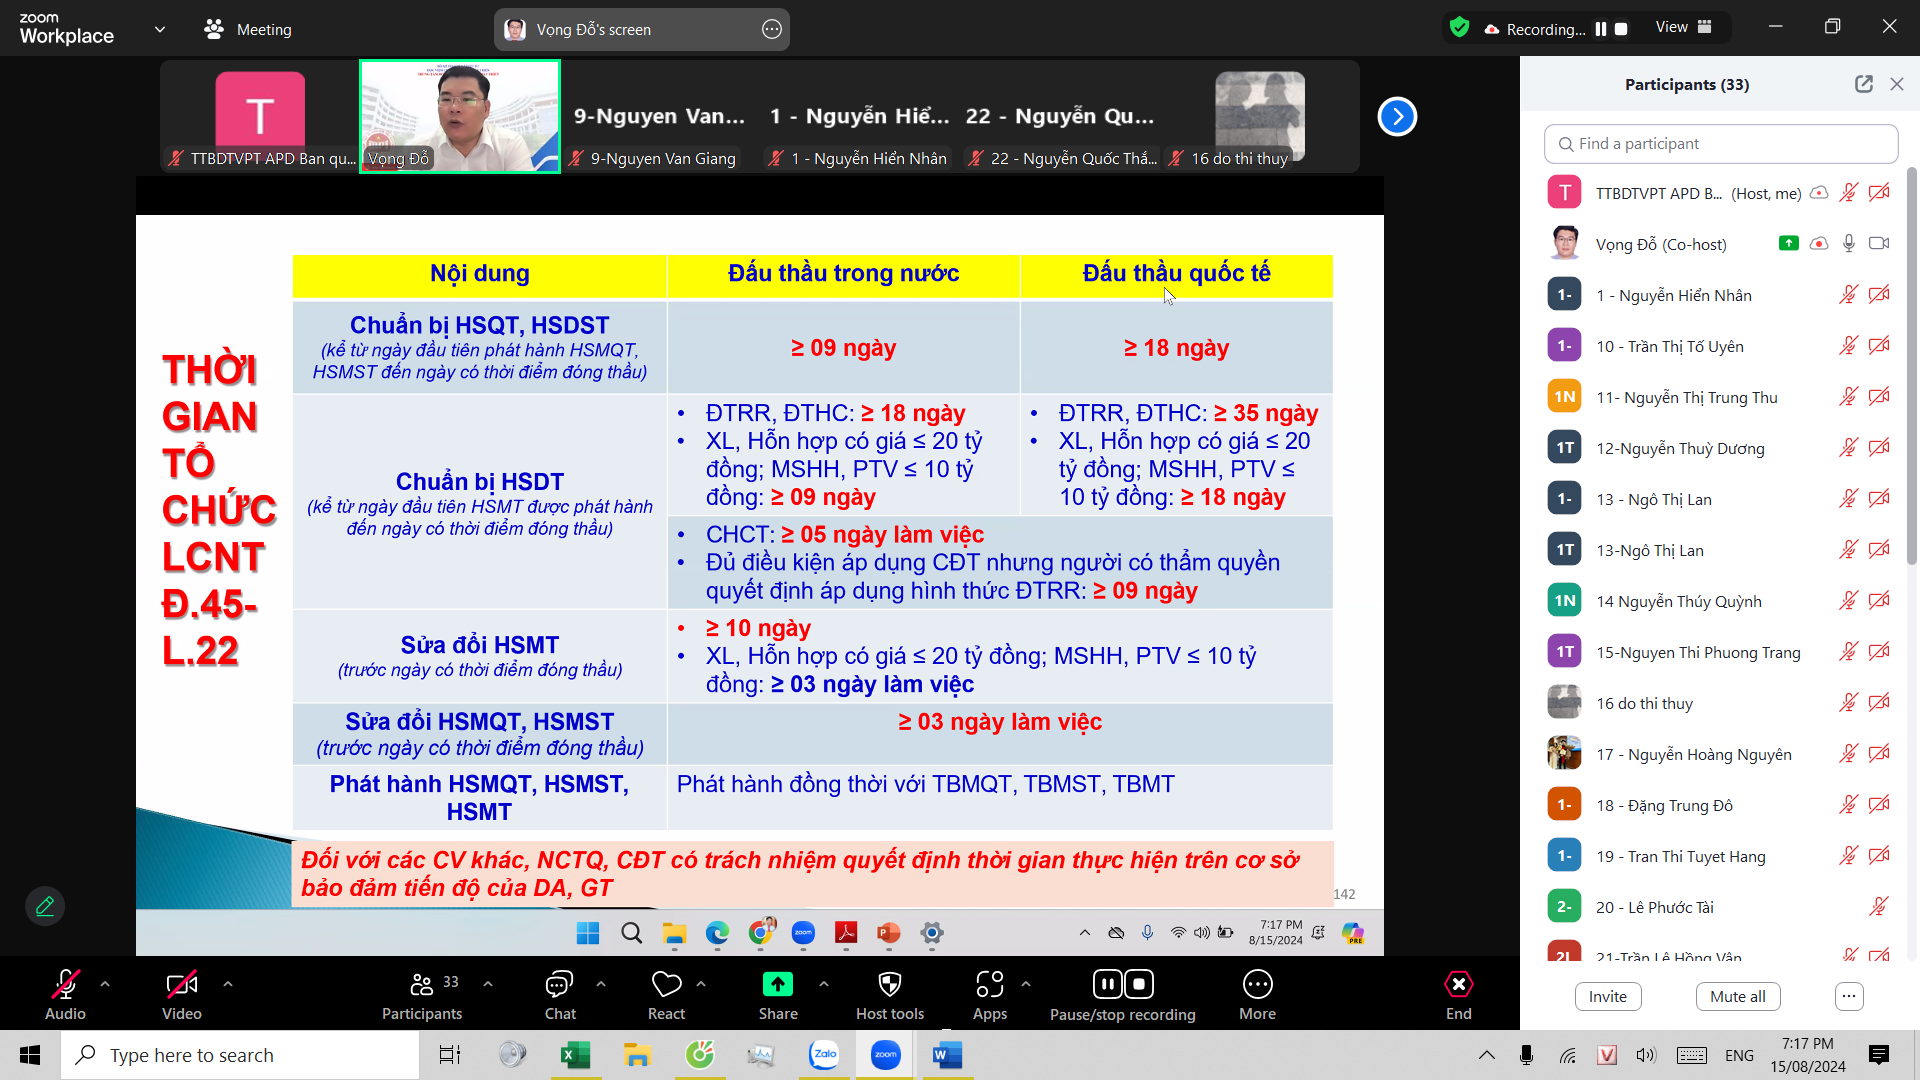Toggle Vọng Đỗ's microphone in participant list

(1849, 243)
